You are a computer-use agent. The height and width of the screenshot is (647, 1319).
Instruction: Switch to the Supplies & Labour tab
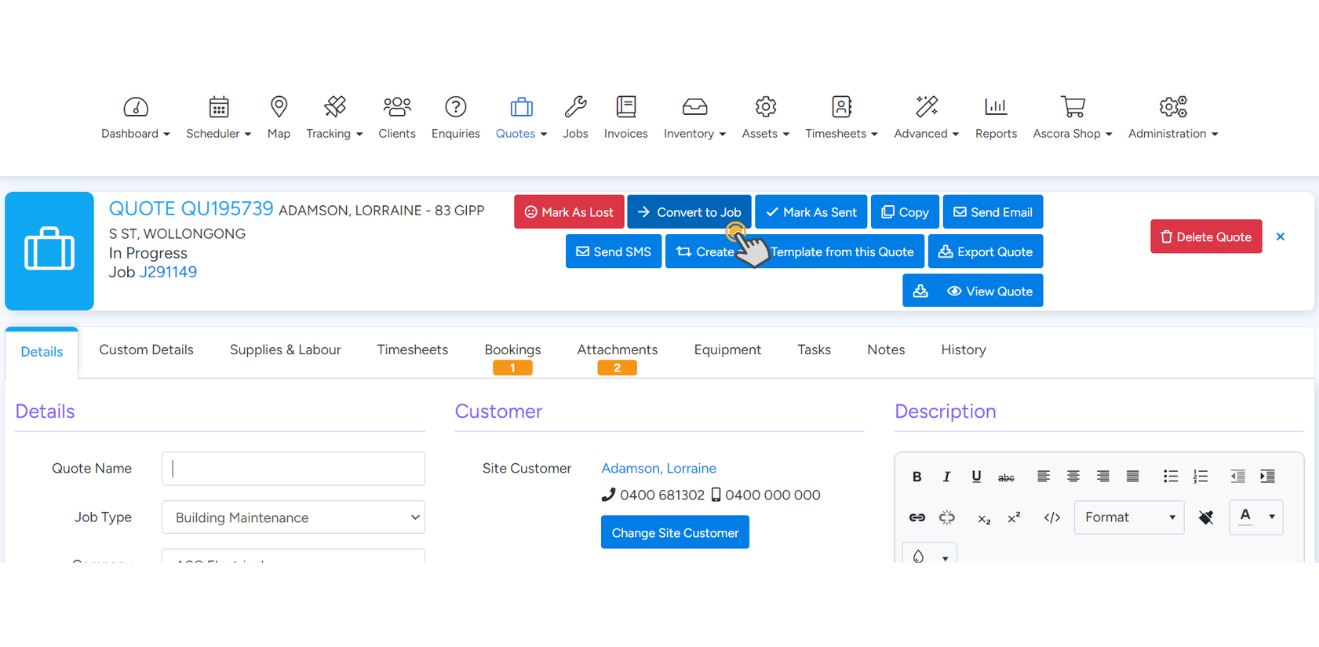(285, 350)
